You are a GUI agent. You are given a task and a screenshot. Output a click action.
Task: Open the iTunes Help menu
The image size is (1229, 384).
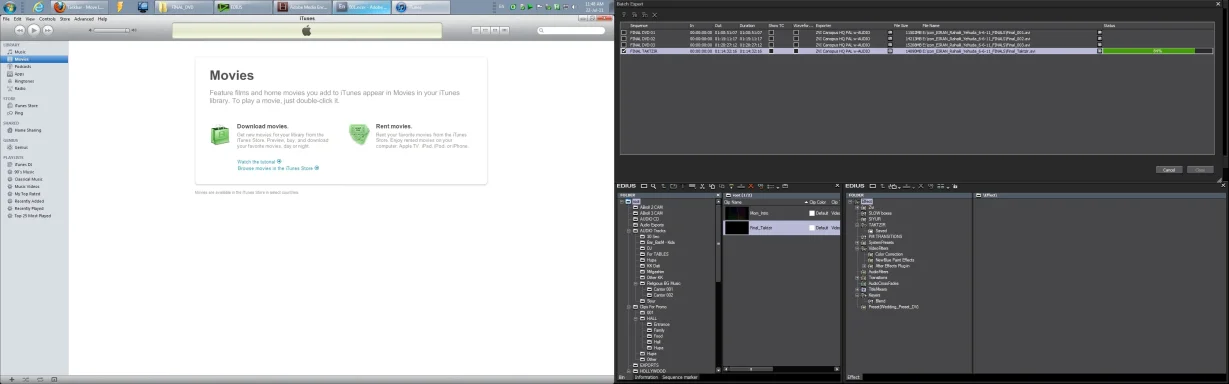pos(102,19)
